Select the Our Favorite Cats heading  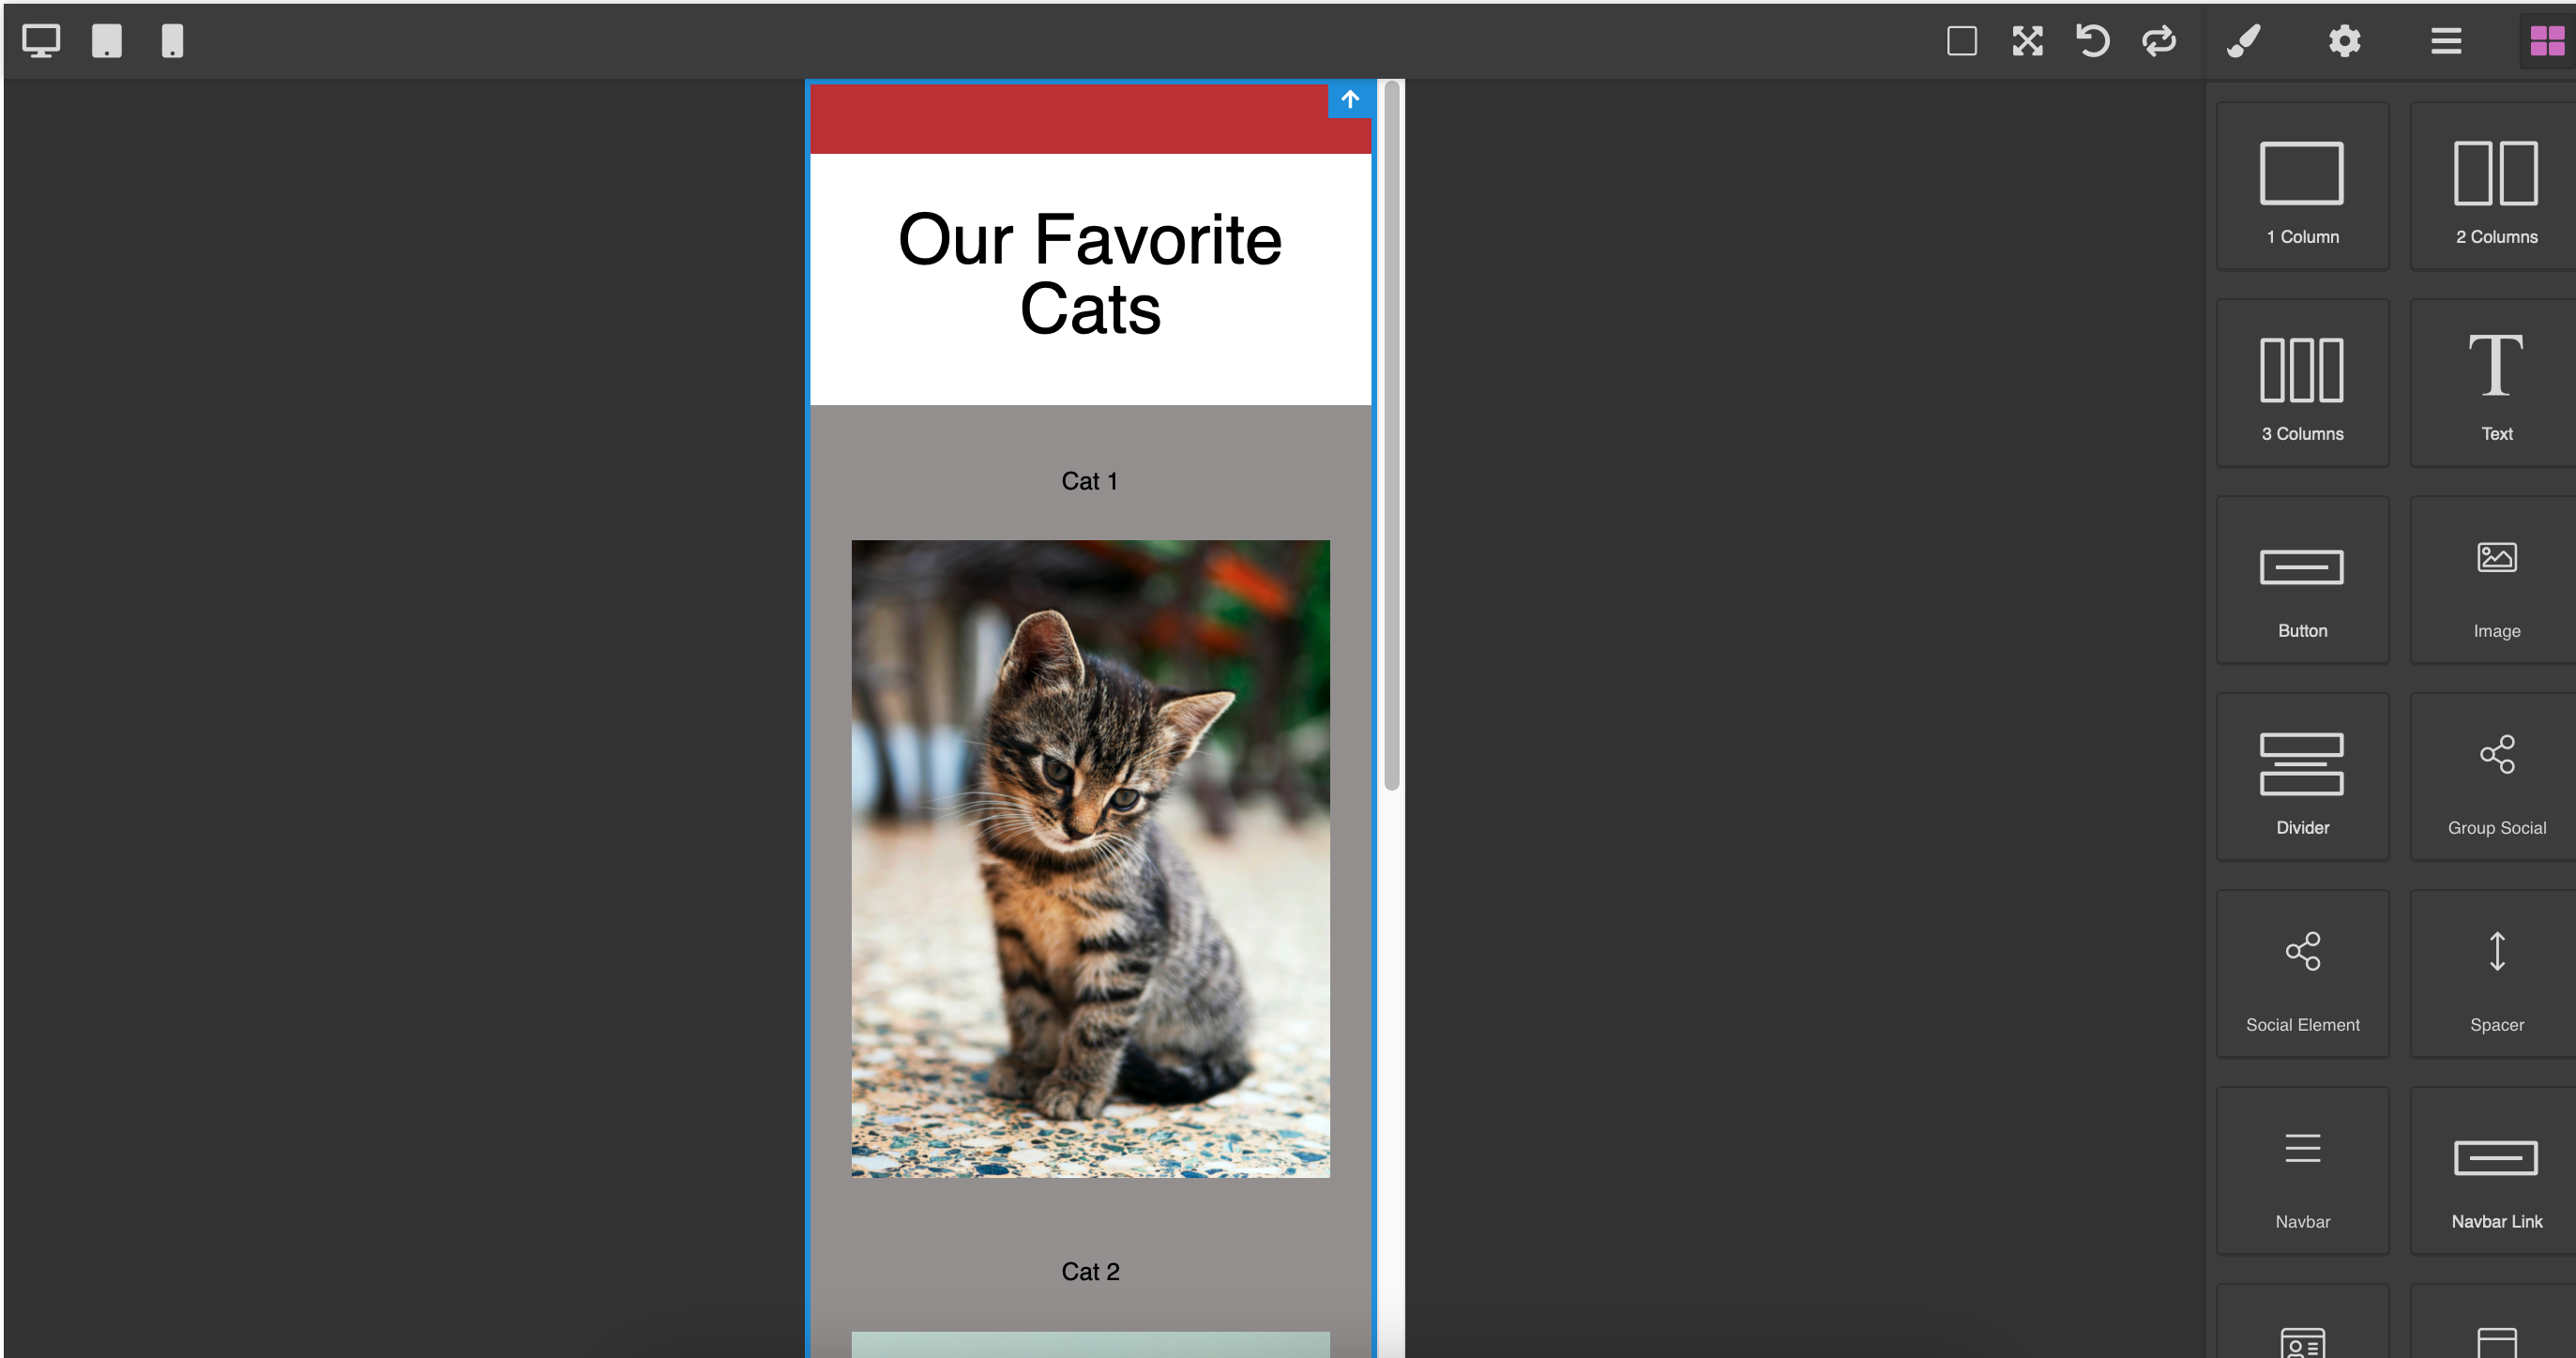tap(1090, 274)
